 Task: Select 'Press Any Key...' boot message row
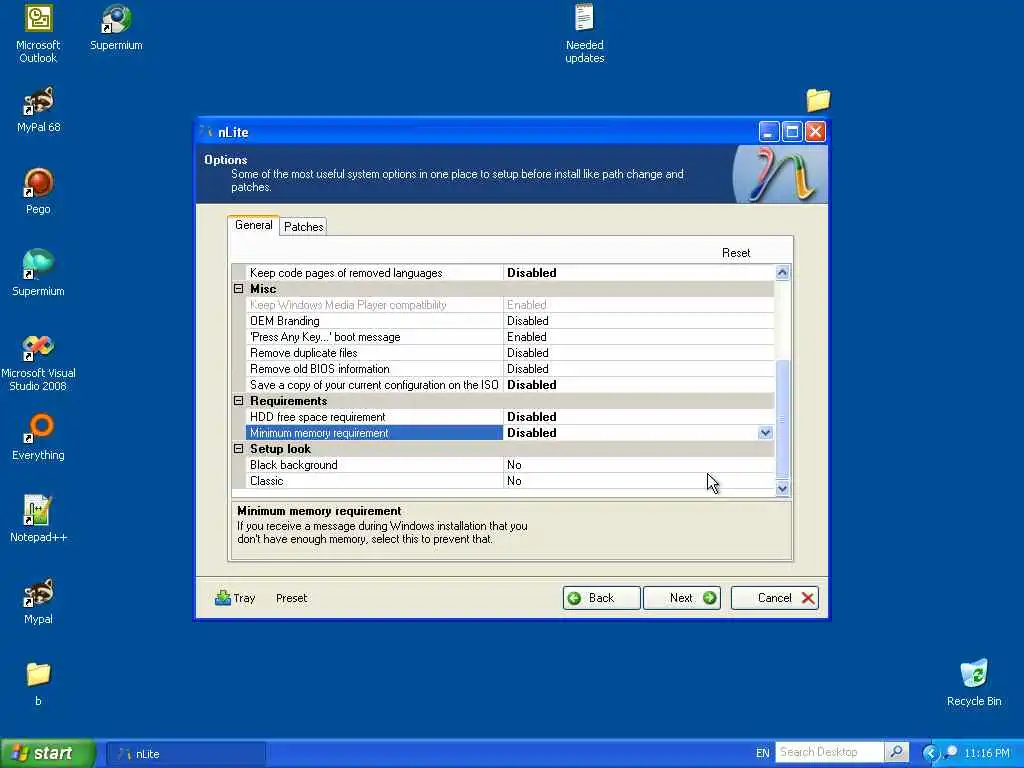point(509,337)
